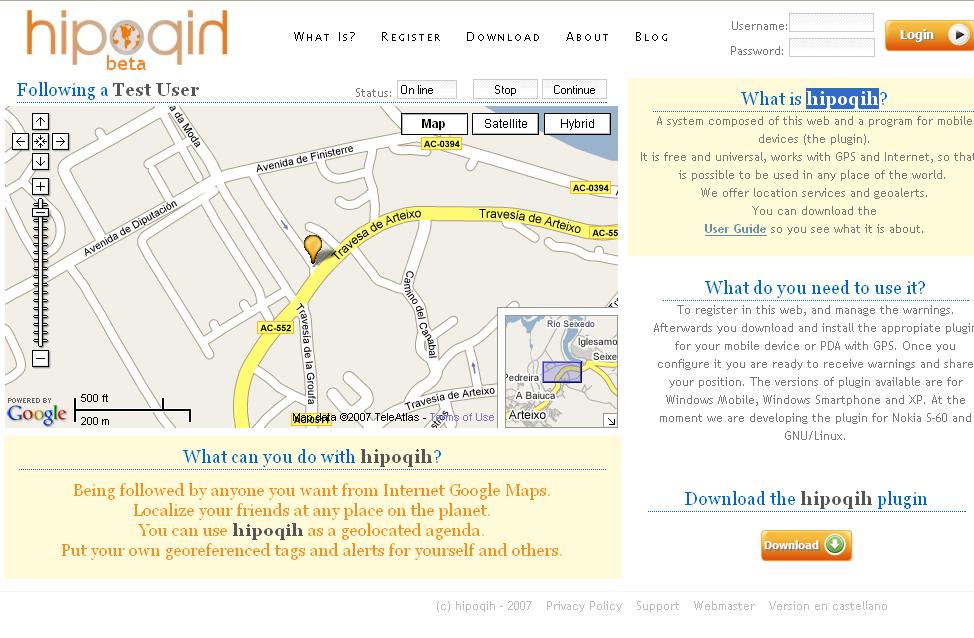
Task: Click the return to last result center icon
Action: 40,142
